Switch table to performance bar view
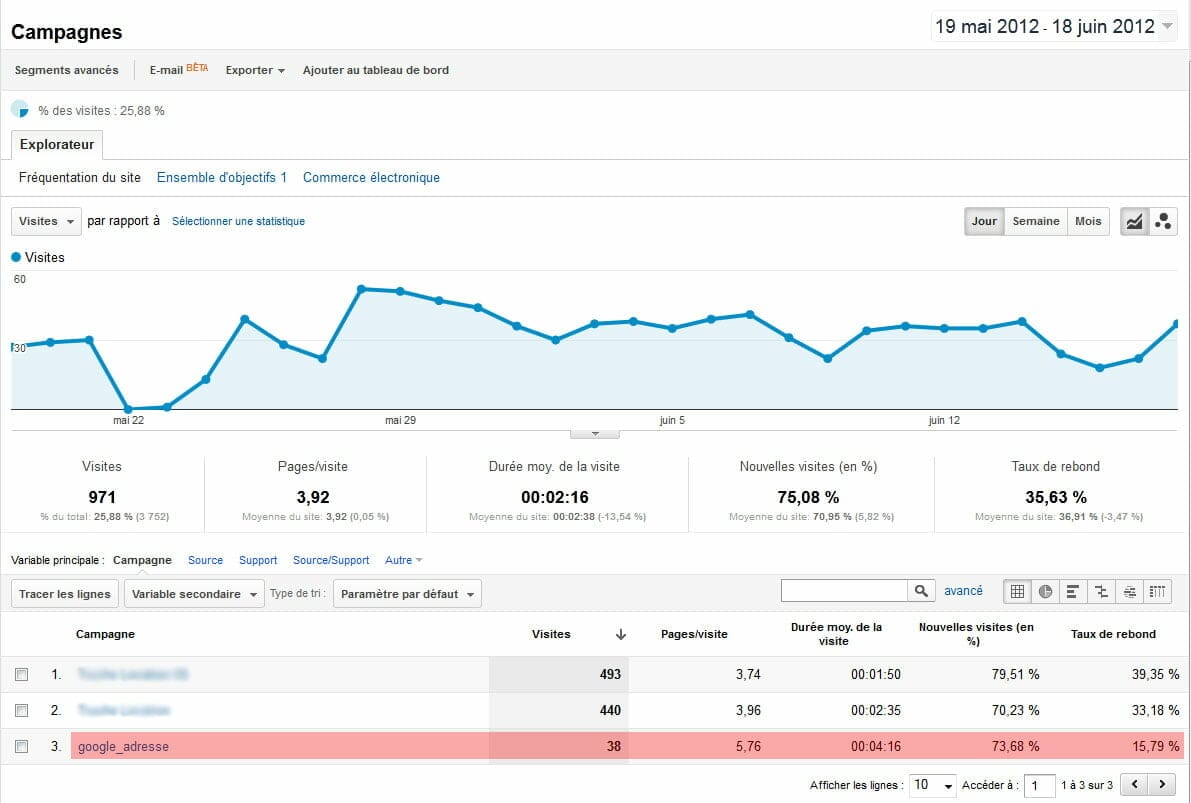Image resolution: width=1191 pixels, height=803 pixels. pyautogui.click(x=1073, y=592)
